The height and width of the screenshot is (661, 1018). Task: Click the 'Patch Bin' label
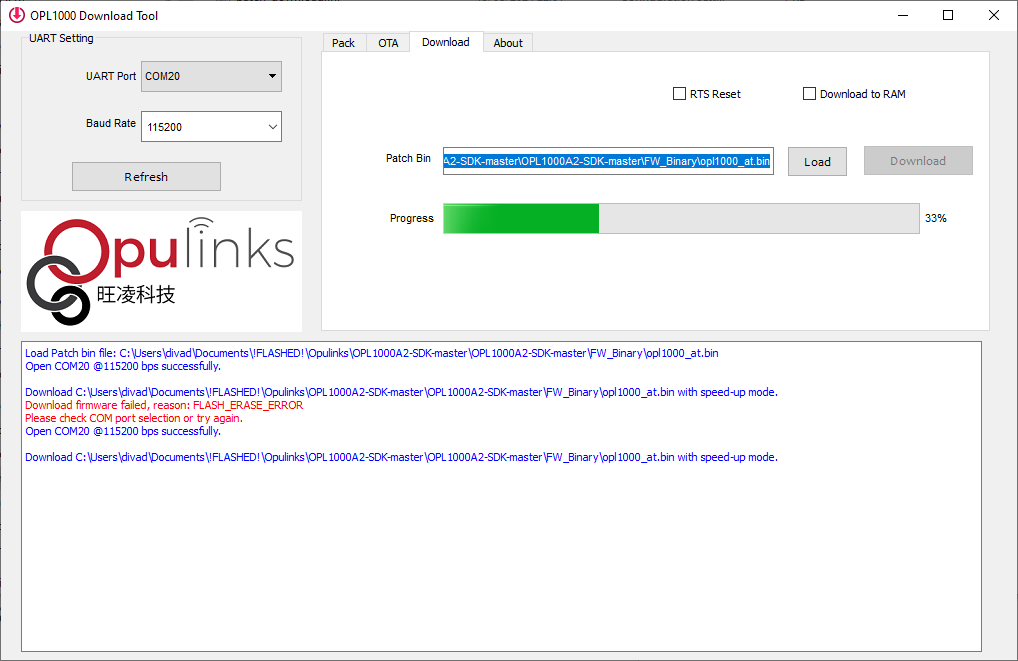(x=408, y=158)
